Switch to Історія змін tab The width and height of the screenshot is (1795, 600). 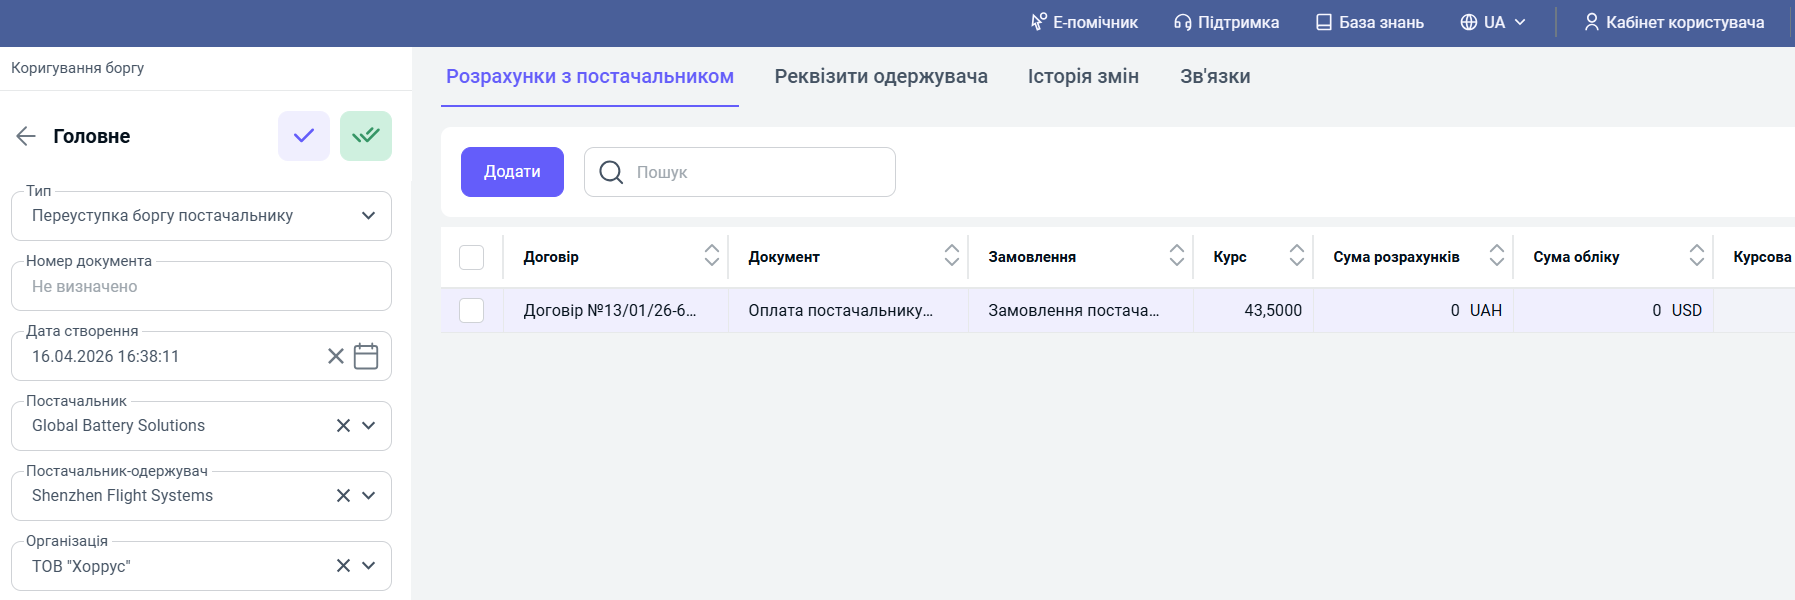tap(1083, 76)
